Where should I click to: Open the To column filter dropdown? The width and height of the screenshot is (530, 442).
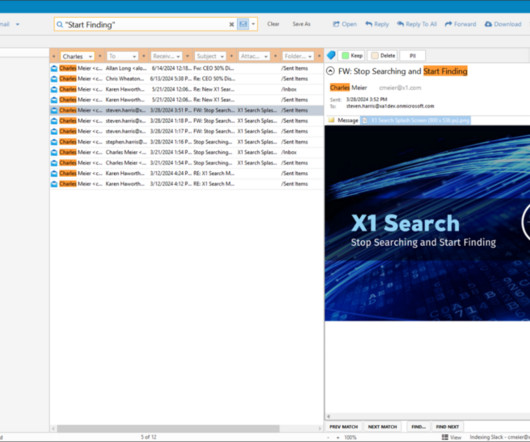point(134,56)
